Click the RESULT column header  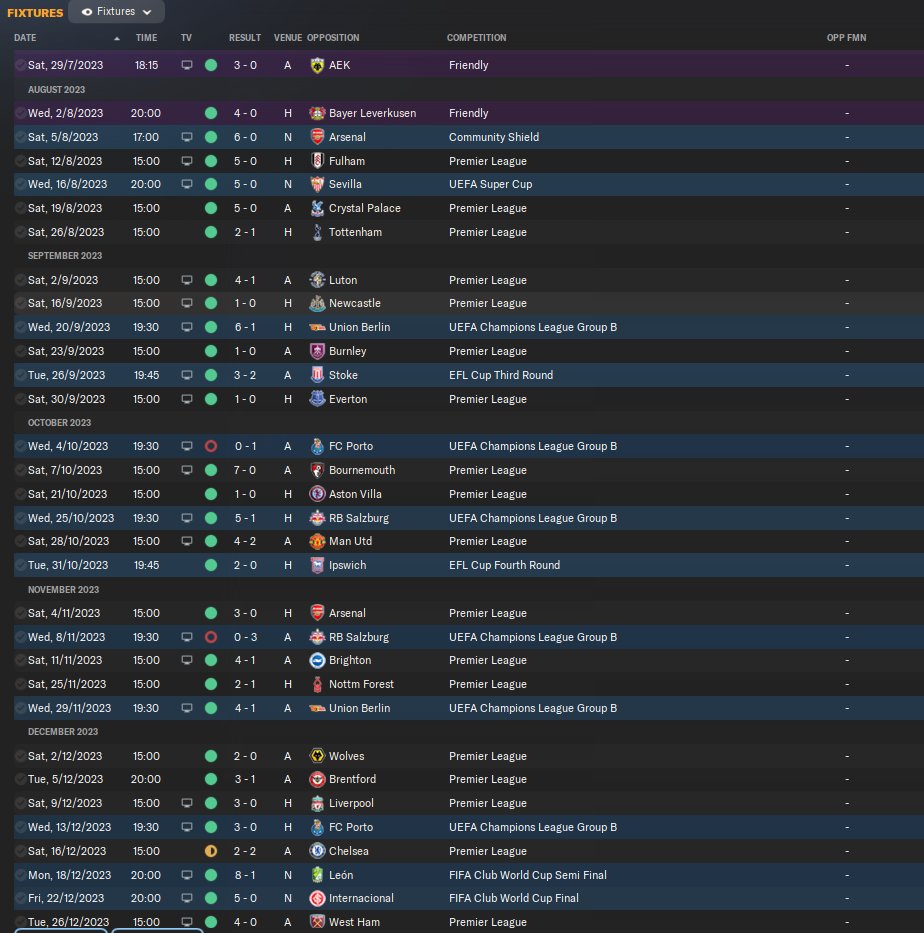(x=245, y=37)
